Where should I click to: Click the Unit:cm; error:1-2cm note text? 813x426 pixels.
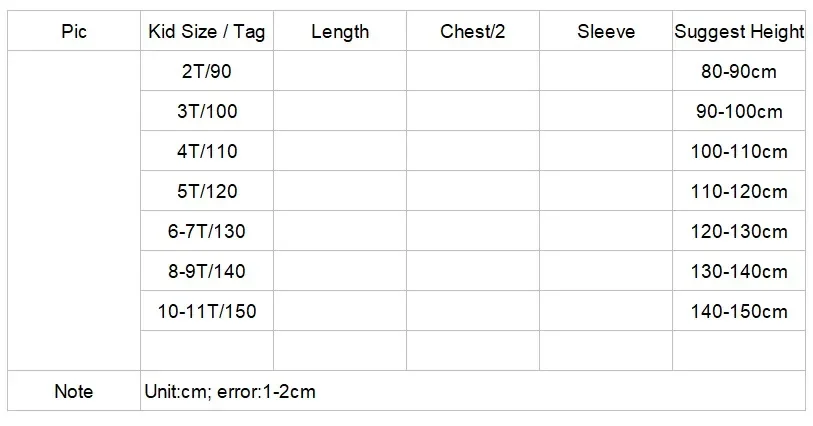click(230, 391)
